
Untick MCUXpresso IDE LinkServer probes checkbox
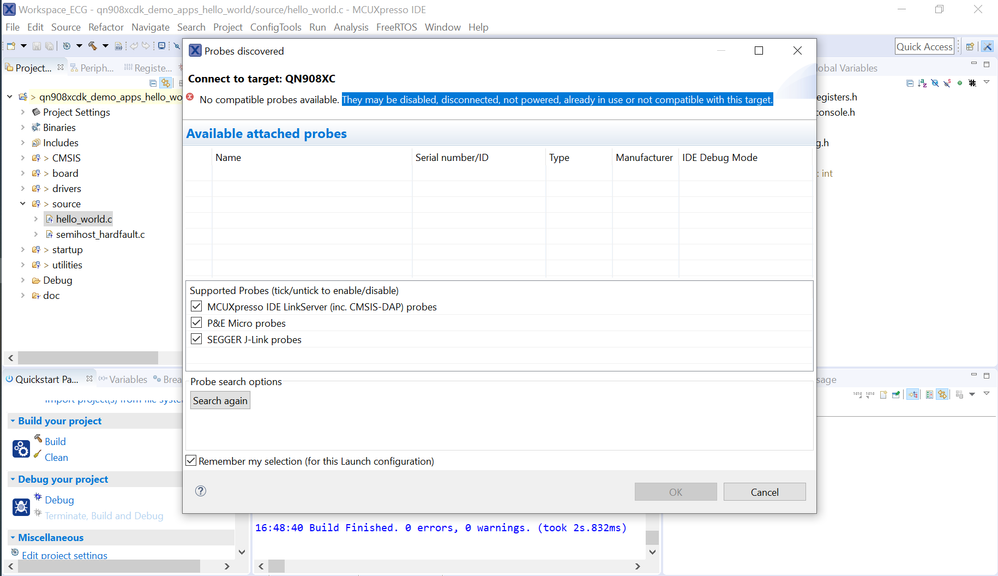(196, 306)
